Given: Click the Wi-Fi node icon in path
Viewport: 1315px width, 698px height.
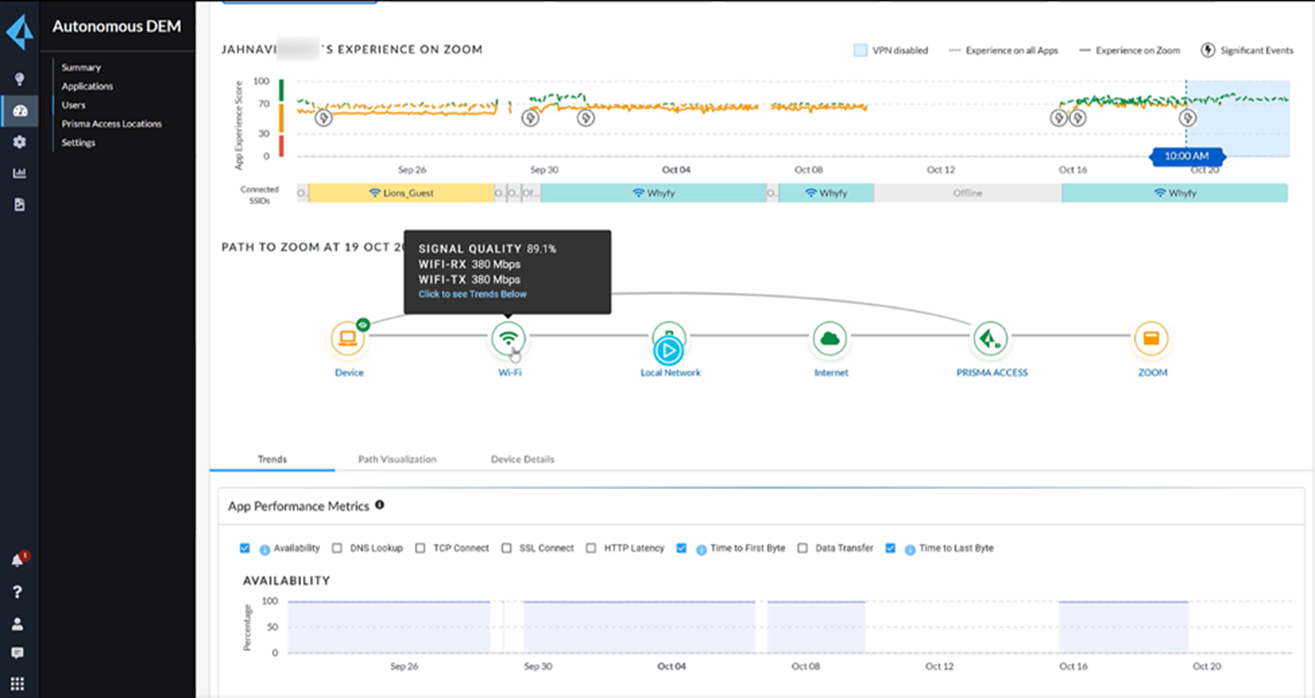Looking at the screenshot, I should click(x=508, y=340).
